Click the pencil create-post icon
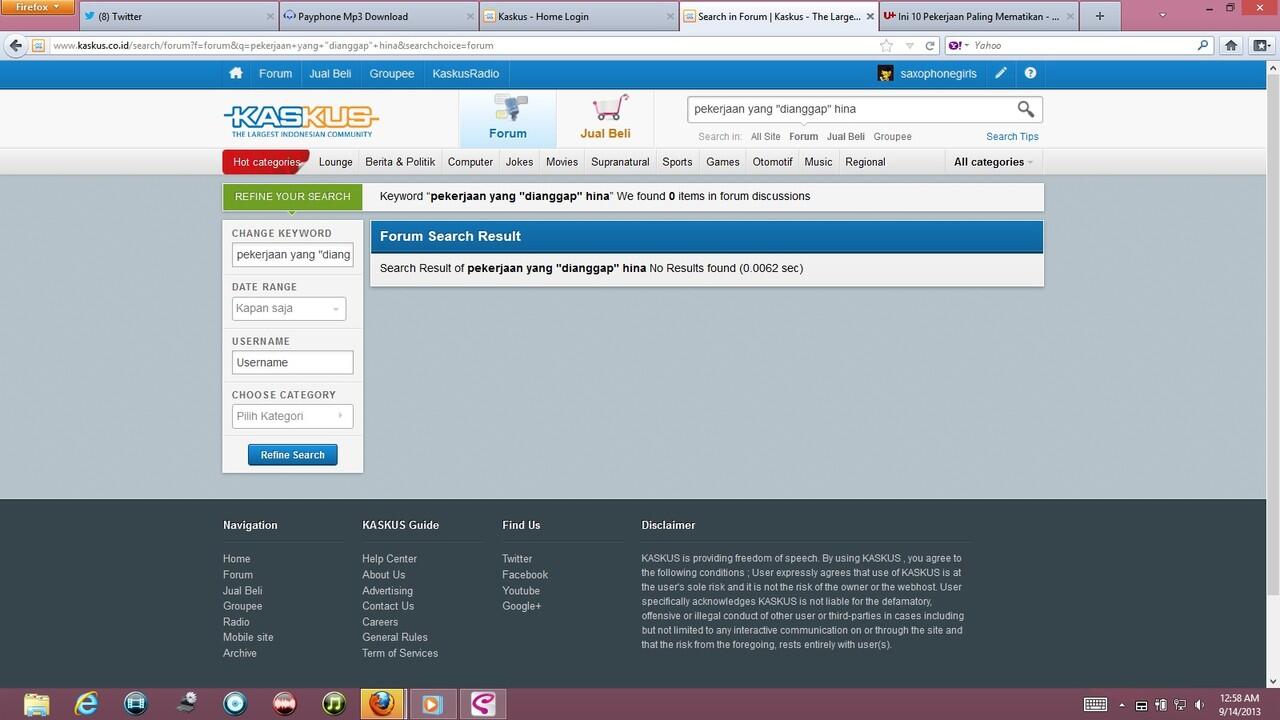 tap(1001, 73)
